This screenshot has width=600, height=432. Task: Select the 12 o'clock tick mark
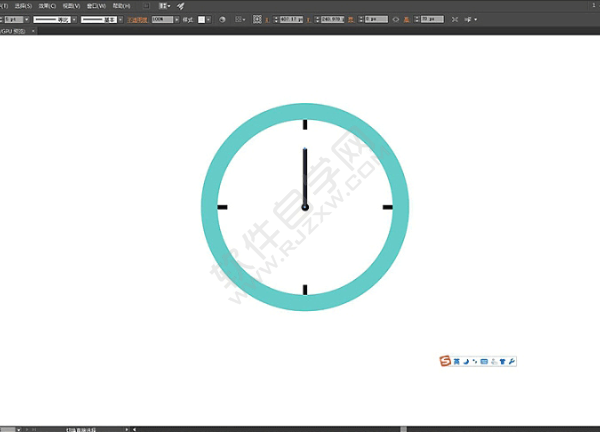[x=305, y=124]
